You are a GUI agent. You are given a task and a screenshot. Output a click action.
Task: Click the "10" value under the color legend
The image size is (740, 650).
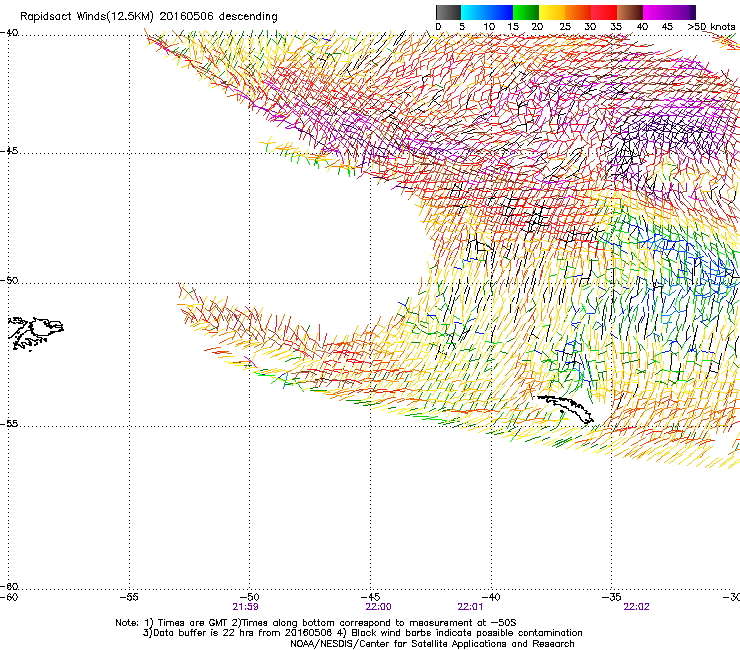click(x=489, y=27)
